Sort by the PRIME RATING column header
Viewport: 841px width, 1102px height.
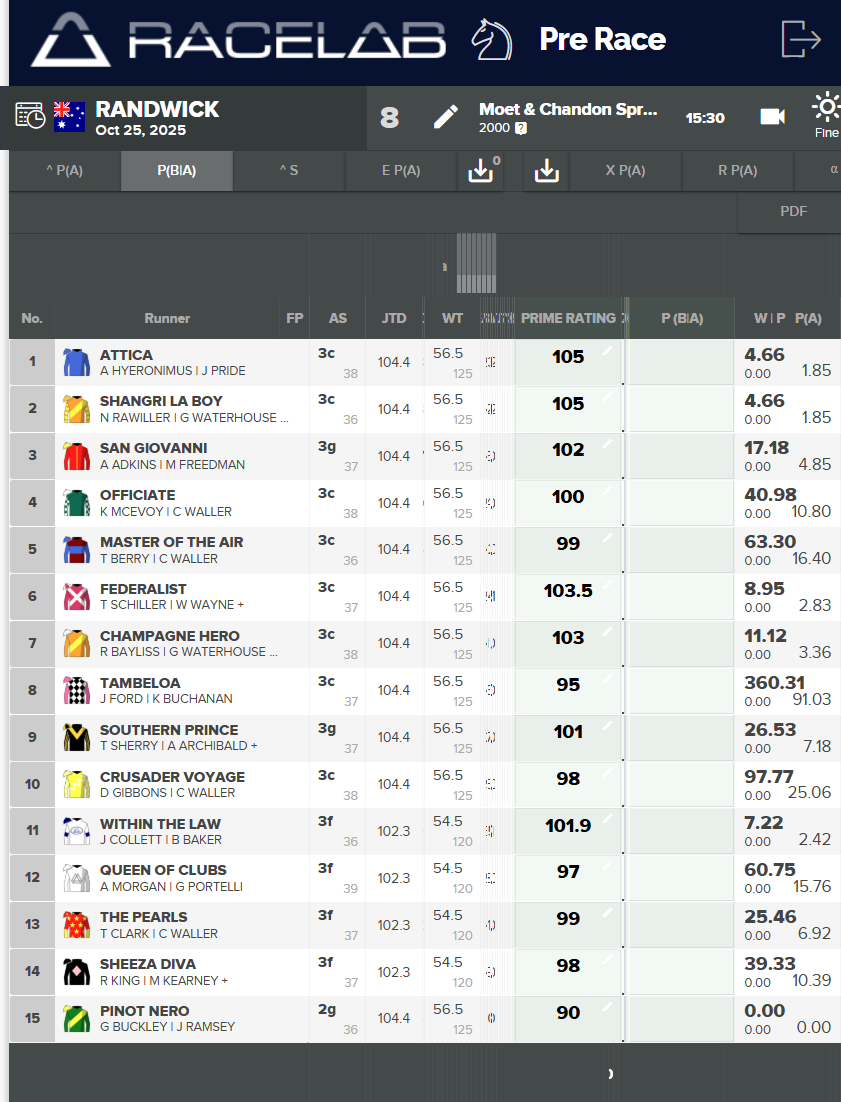pos(568,318)
